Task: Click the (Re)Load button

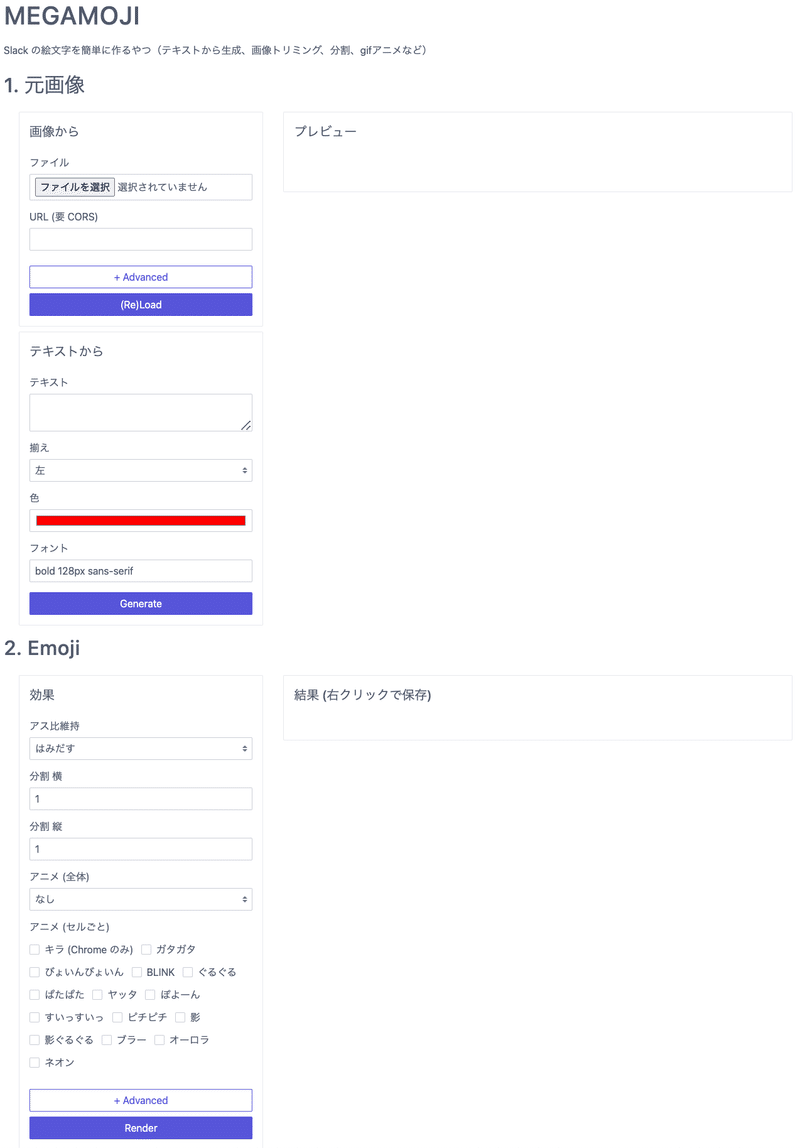Action: tap(141, 305)
